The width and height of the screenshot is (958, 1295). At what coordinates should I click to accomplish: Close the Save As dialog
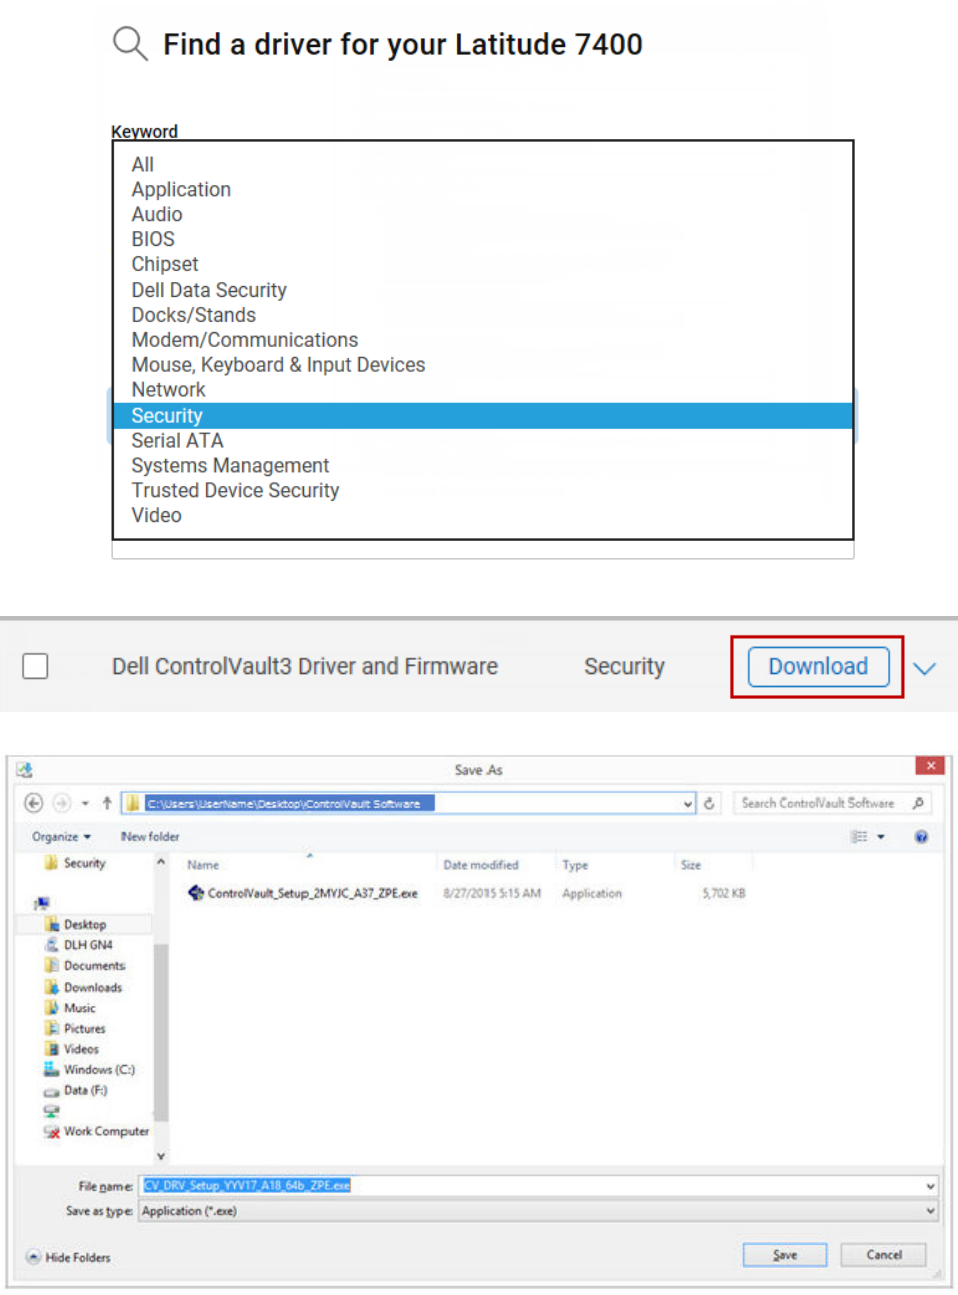930,766
